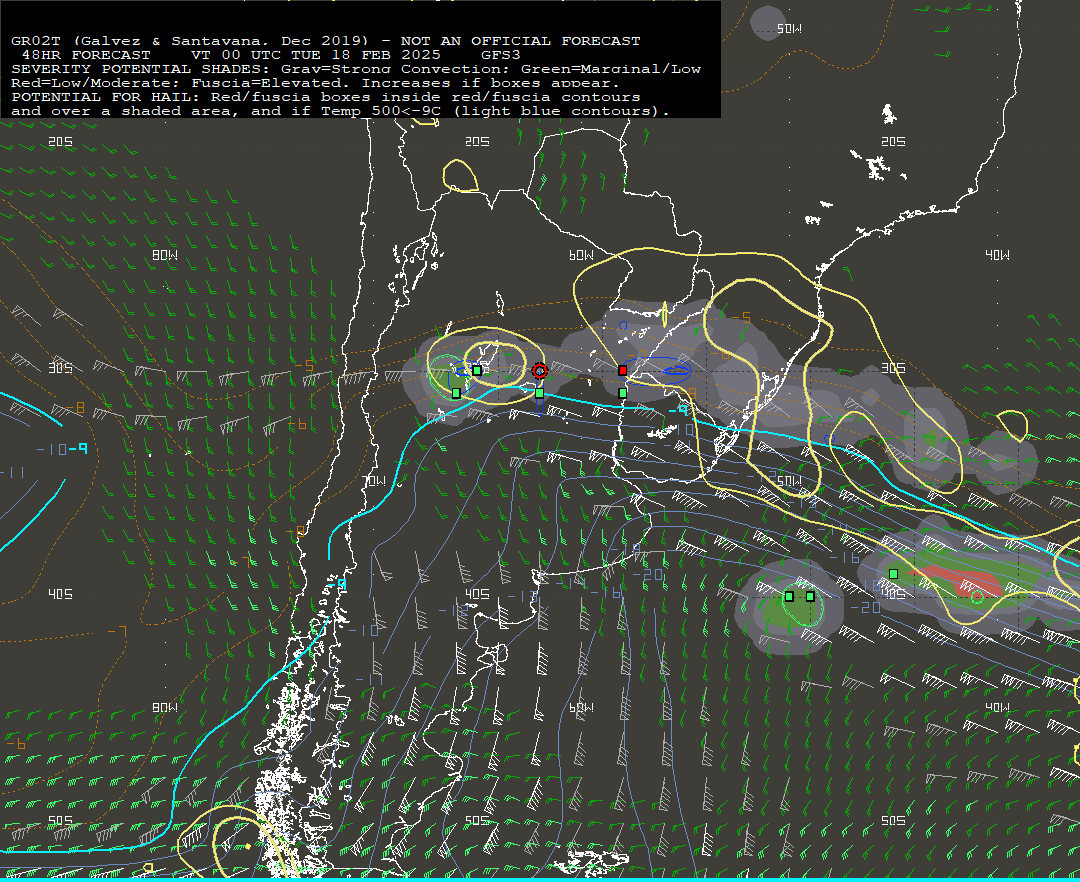The height and width of the screenshot is (882, 1080).
Task: Click the westernmost green box on the map
Action: click(x=456, y=393)
